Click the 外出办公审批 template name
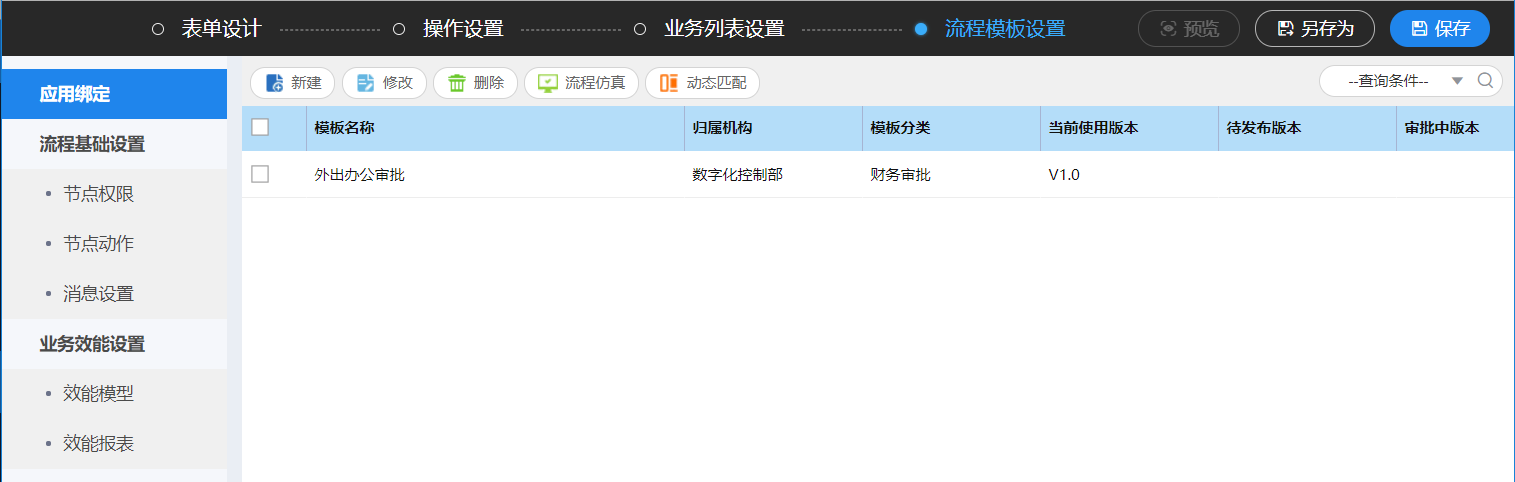This screenshot has height=482, width=1515. (x=359, y=175)
